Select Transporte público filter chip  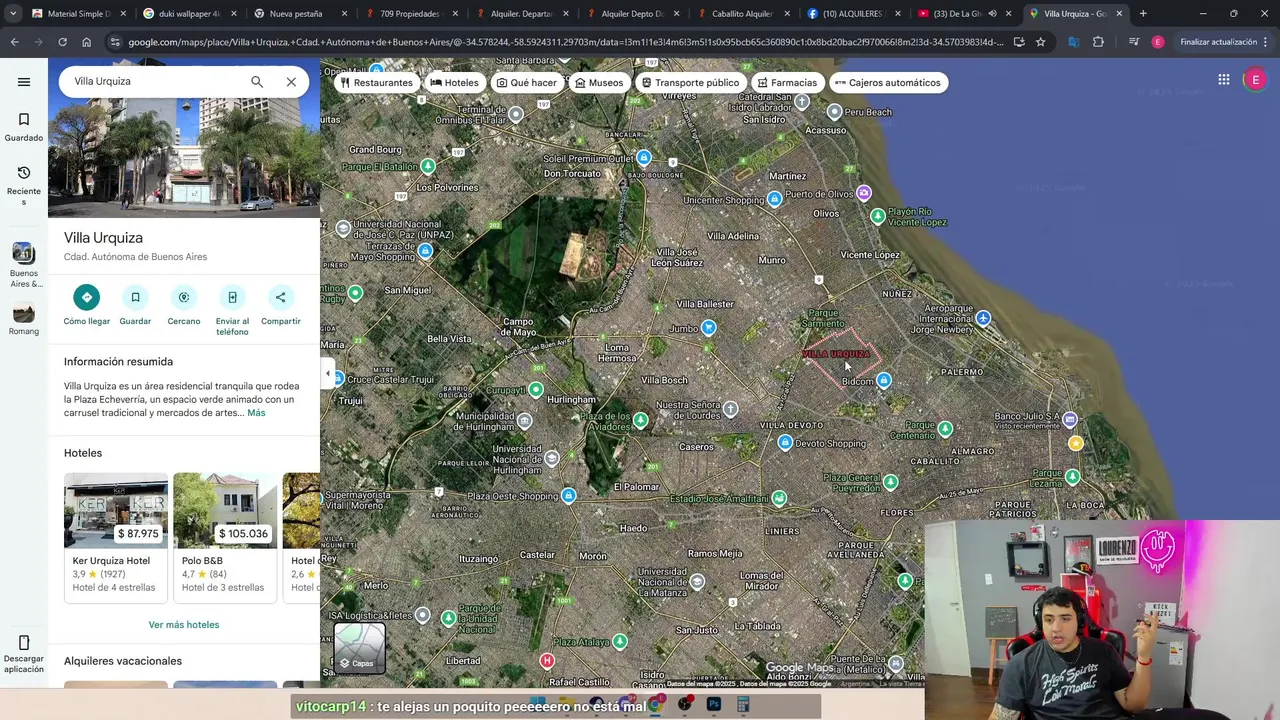[x=690, y=83]
